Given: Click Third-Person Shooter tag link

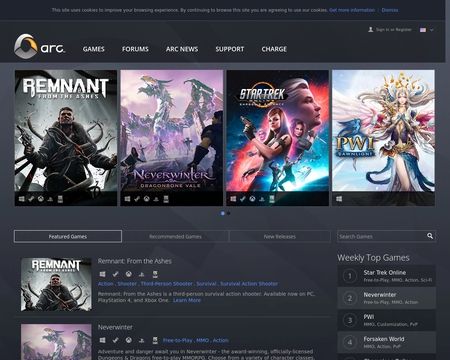Looking at the screenshot, I should (166, 284).
